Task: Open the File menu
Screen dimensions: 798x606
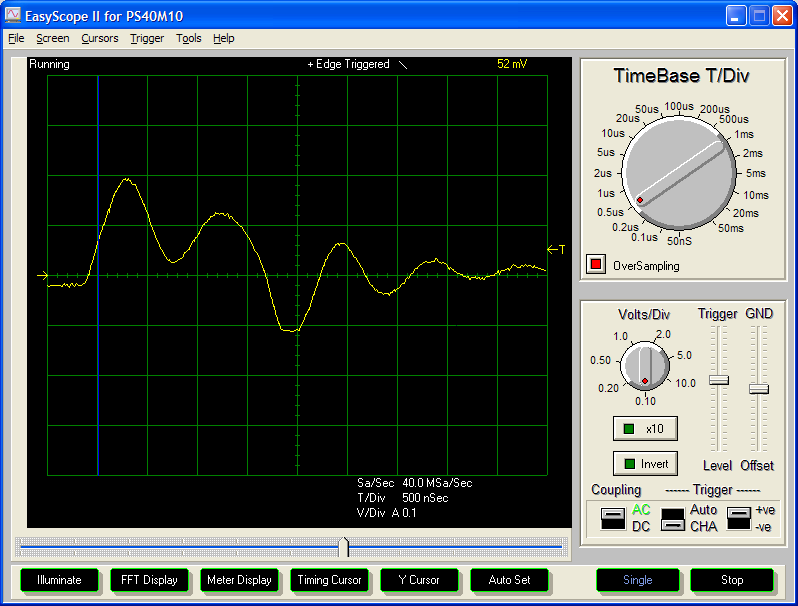Action: click(x=16, y=38)
